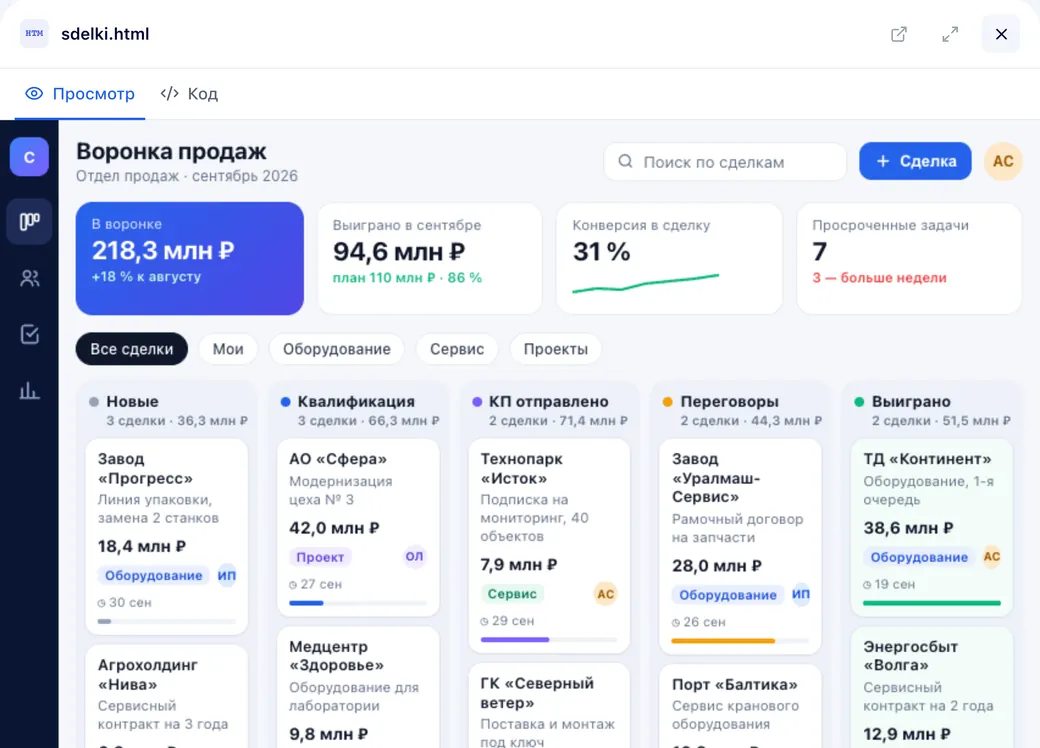This screenshot has height=748, width=1040.
Task: Switch to the Просмотр tab
Action: 80,94
